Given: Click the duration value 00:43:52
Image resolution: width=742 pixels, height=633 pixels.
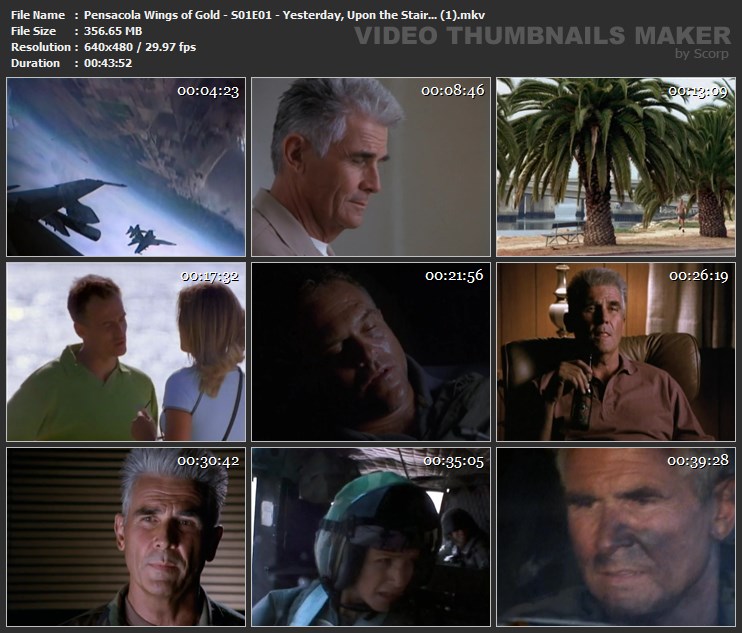Looking at the screenshot, I should (x=108, y=63).
